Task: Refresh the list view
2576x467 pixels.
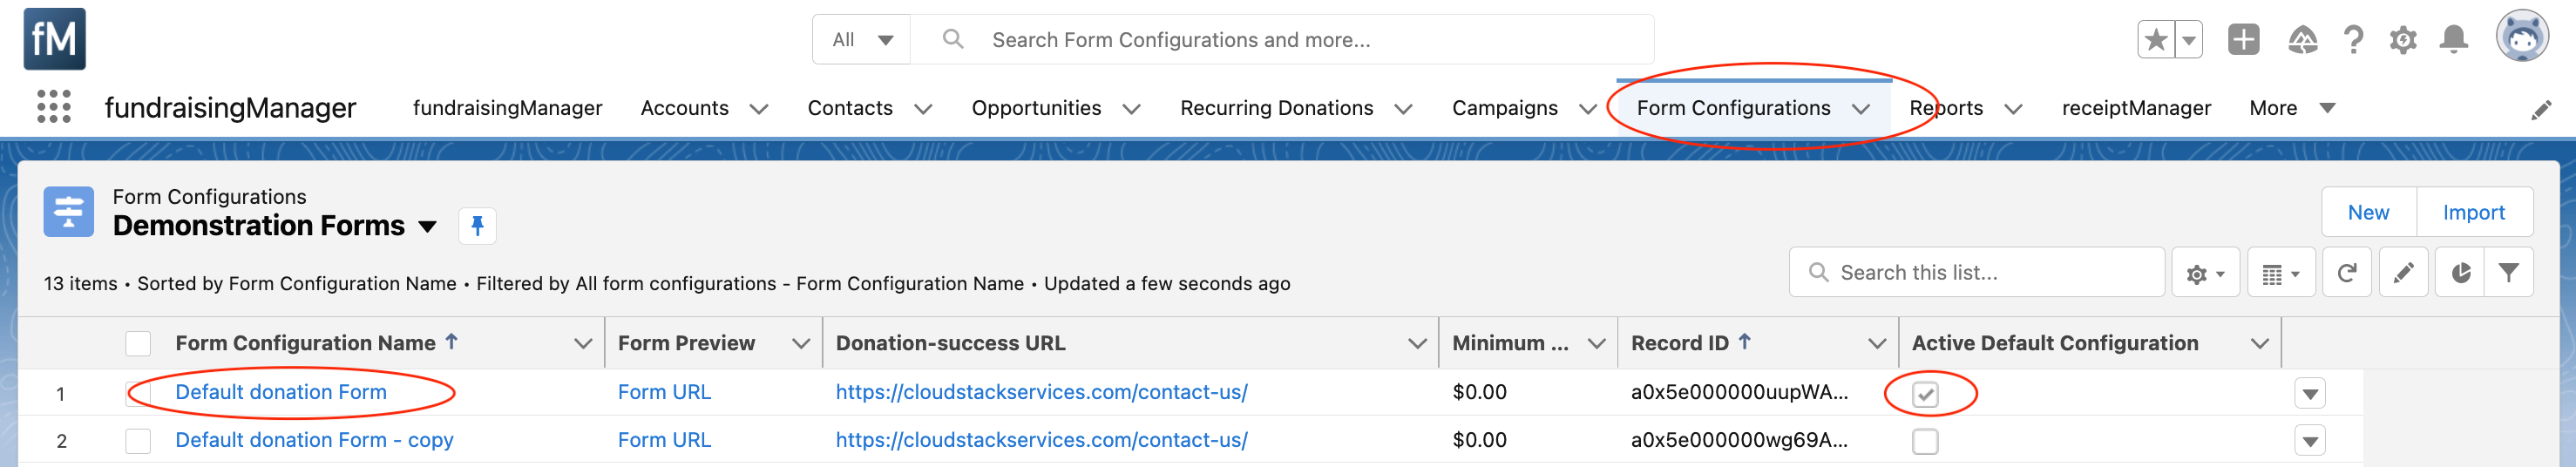Action: coord(2346,273)
